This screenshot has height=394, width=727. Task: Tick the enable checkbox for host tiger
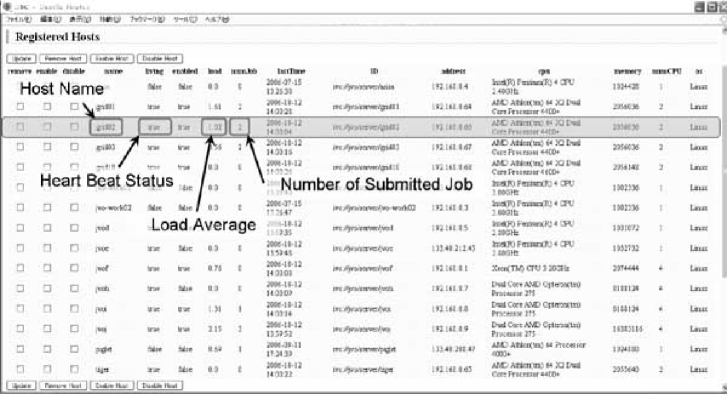pyautogui.click(x=47, y=369)
